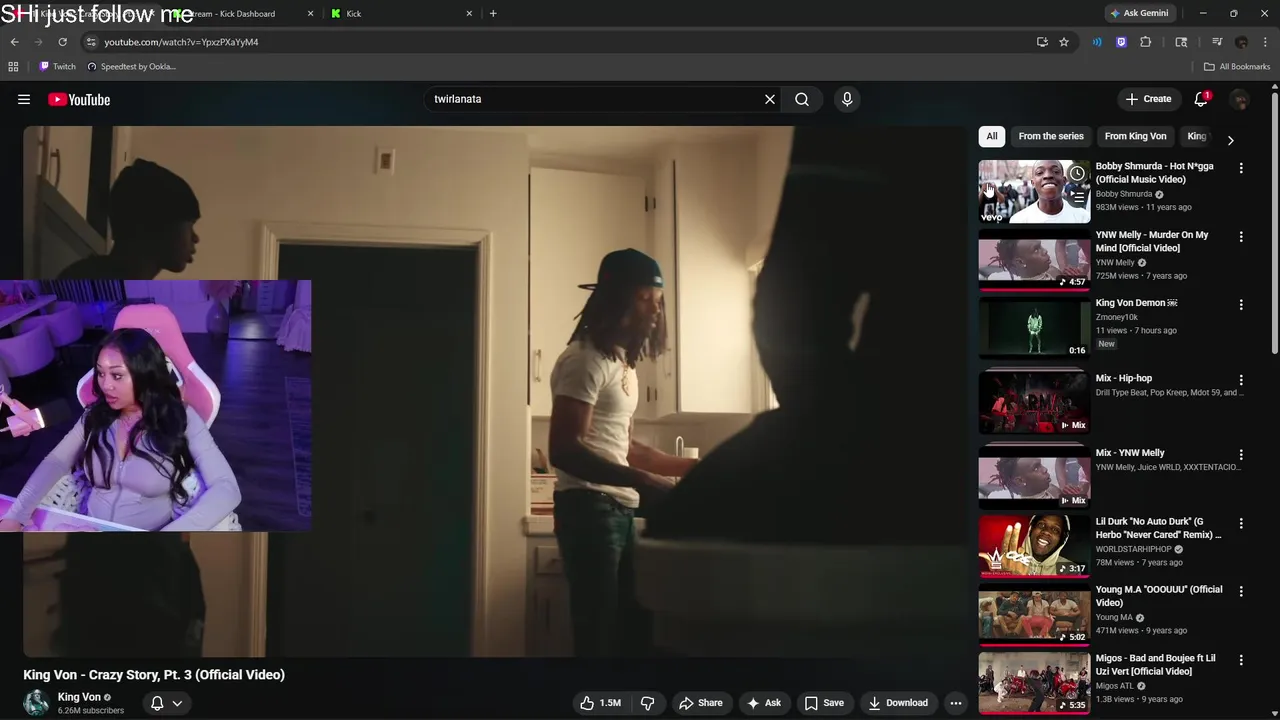Screen dimensions: 1280x720
Task: Open the King Von channel name link
Action: tap(79, 697)
